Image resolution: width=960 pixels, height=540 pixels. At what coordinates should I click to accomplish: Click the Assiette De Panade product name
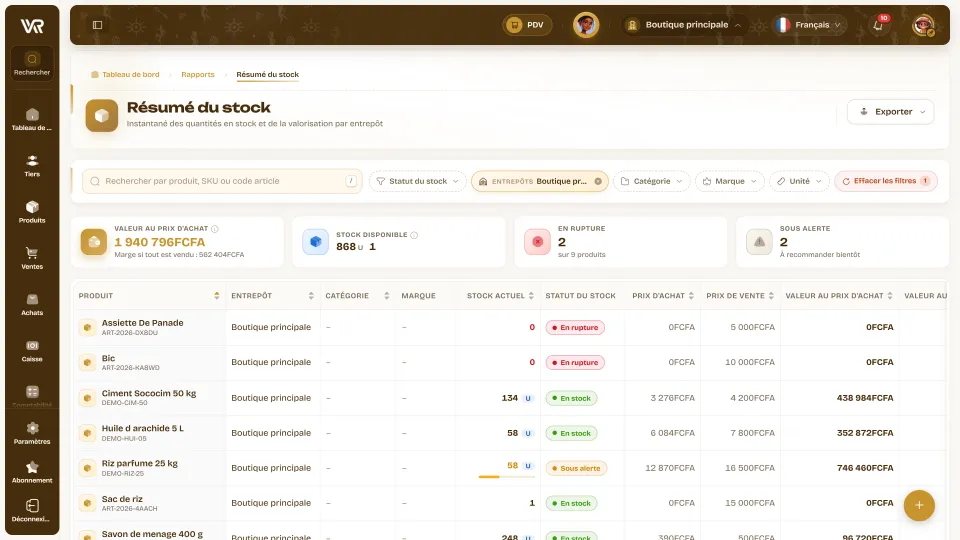(142, 323)
